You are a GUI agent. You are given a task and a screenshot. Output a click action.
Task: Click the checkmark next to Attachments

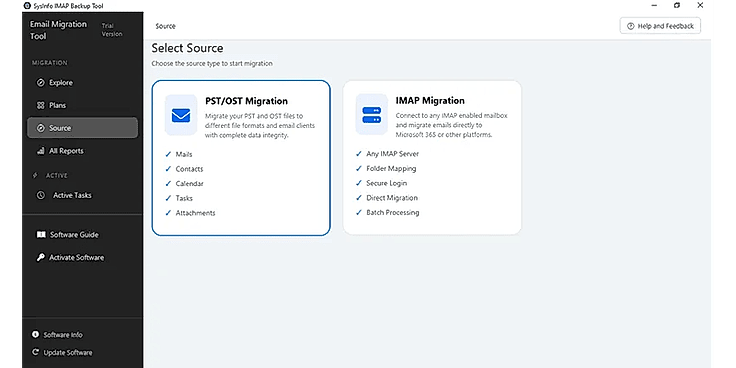(x=168, y=213)
